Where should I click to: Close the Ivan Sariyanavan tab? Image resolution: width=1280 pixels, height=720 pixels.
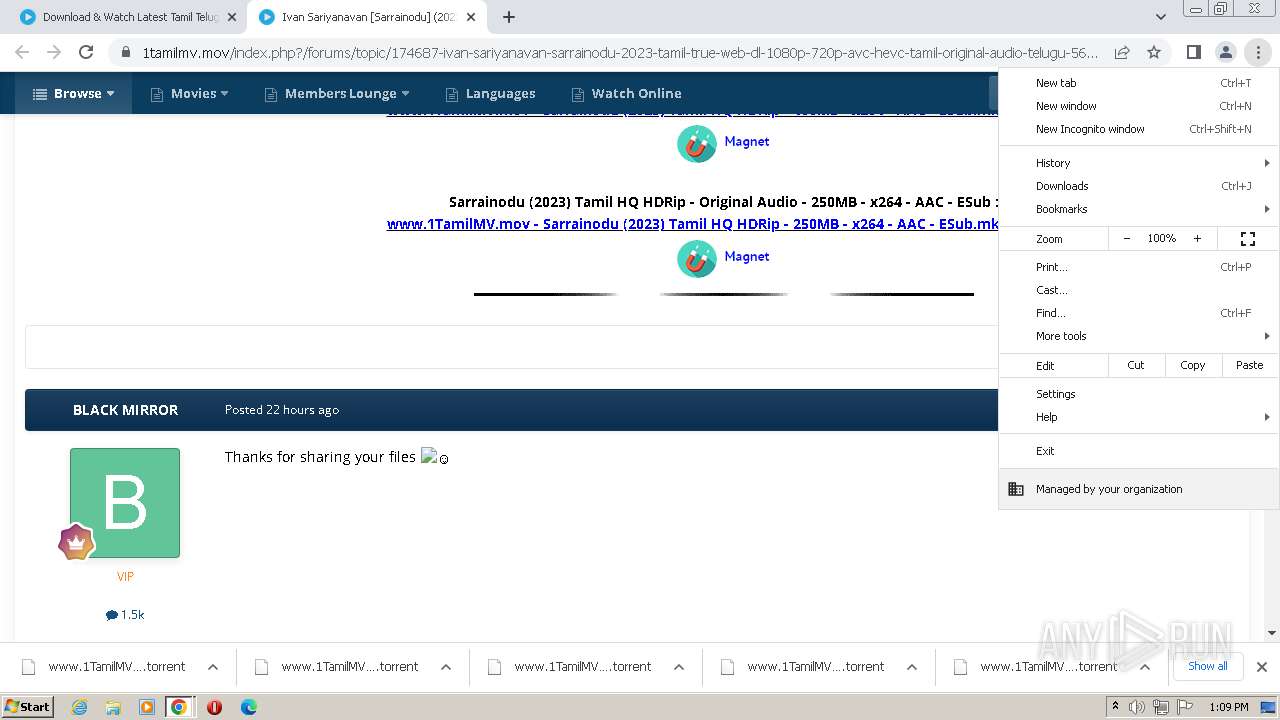pos(471,17)
